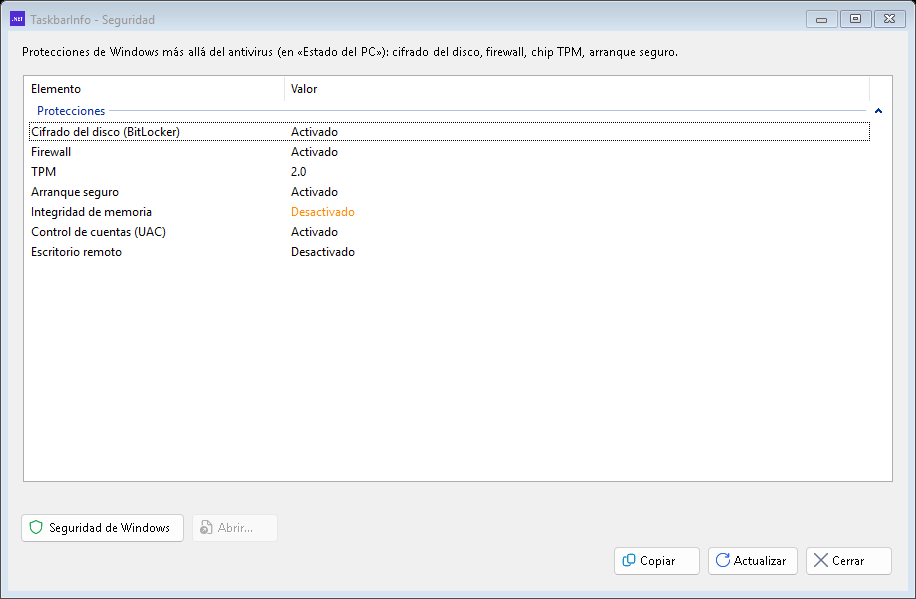Click the Activado value for Firewall

[x=314, y=152]
